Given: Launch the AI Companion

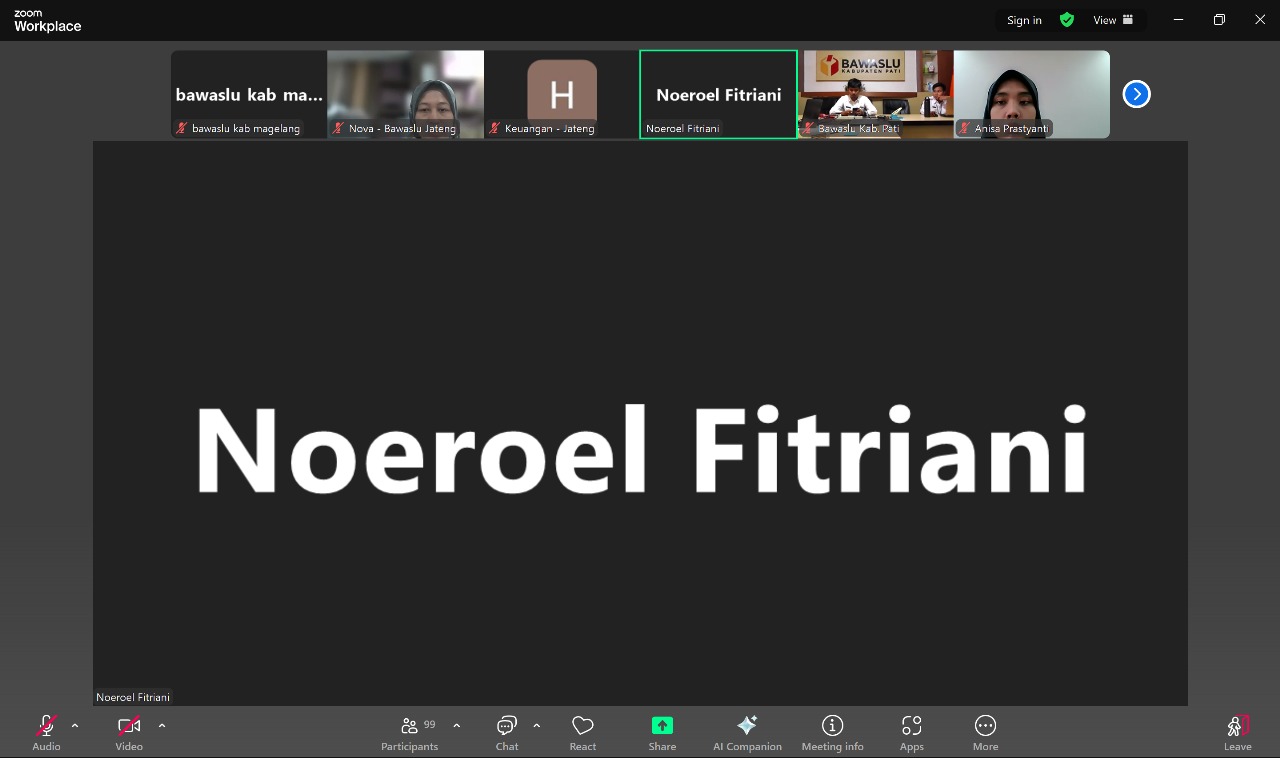Looking at the screenshot, I should [747, 731].
